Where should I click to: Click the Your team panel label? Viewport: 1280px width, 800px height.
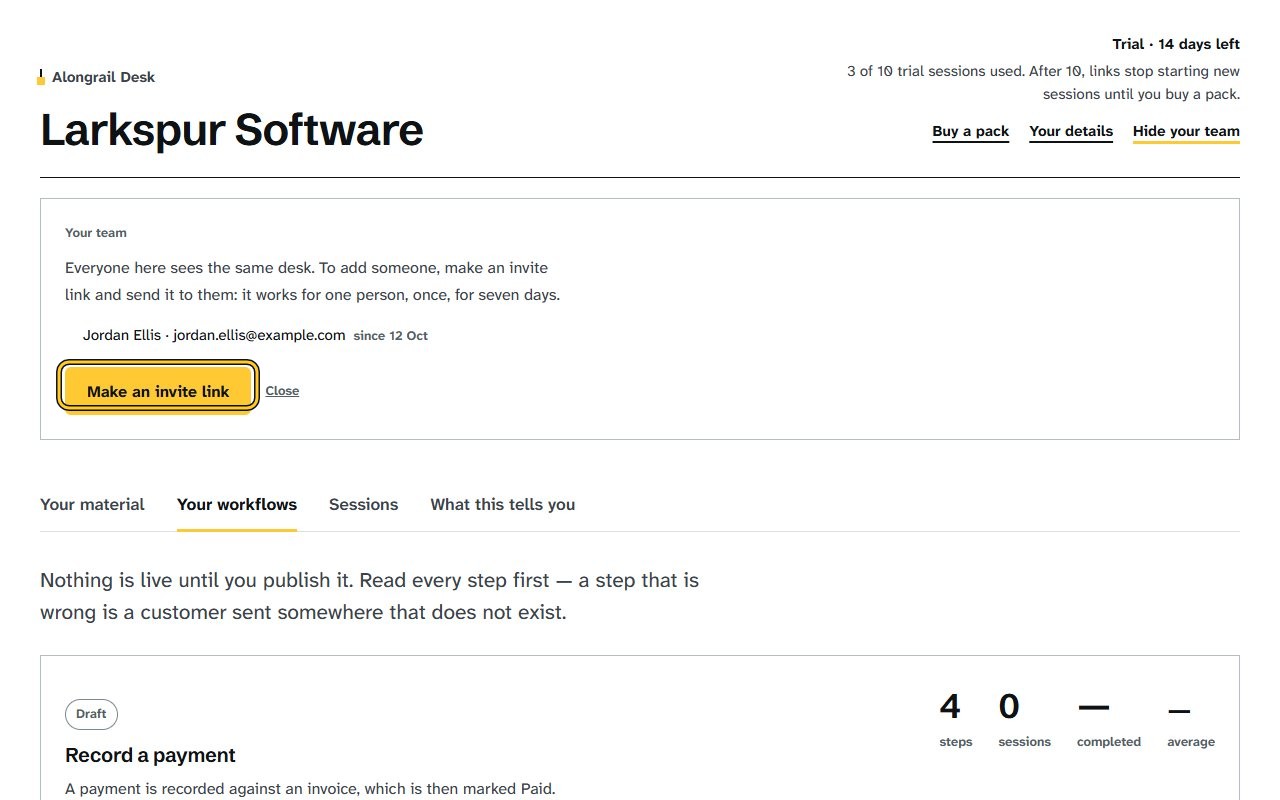(x=96, y=233)
